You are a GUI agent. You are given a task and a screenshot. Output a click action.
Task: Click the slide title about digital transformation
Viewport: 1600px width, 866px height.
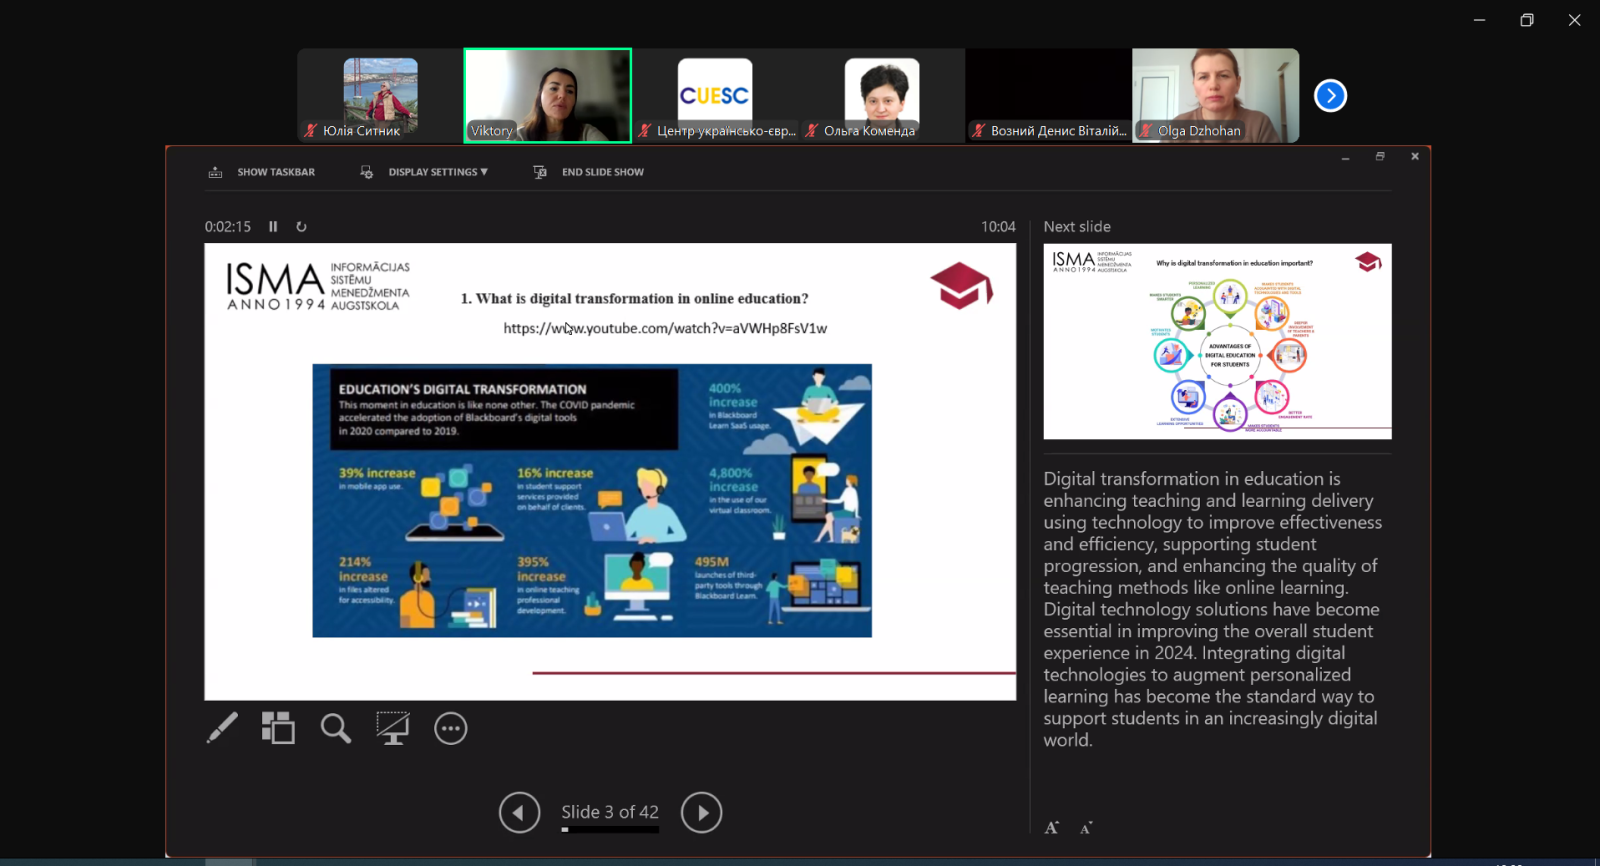tap(634, 298)
